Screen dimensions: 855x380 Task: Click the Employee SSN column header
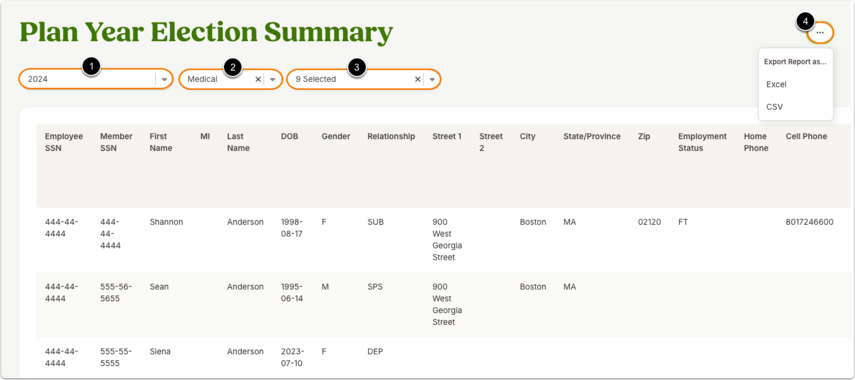[64, 142]
